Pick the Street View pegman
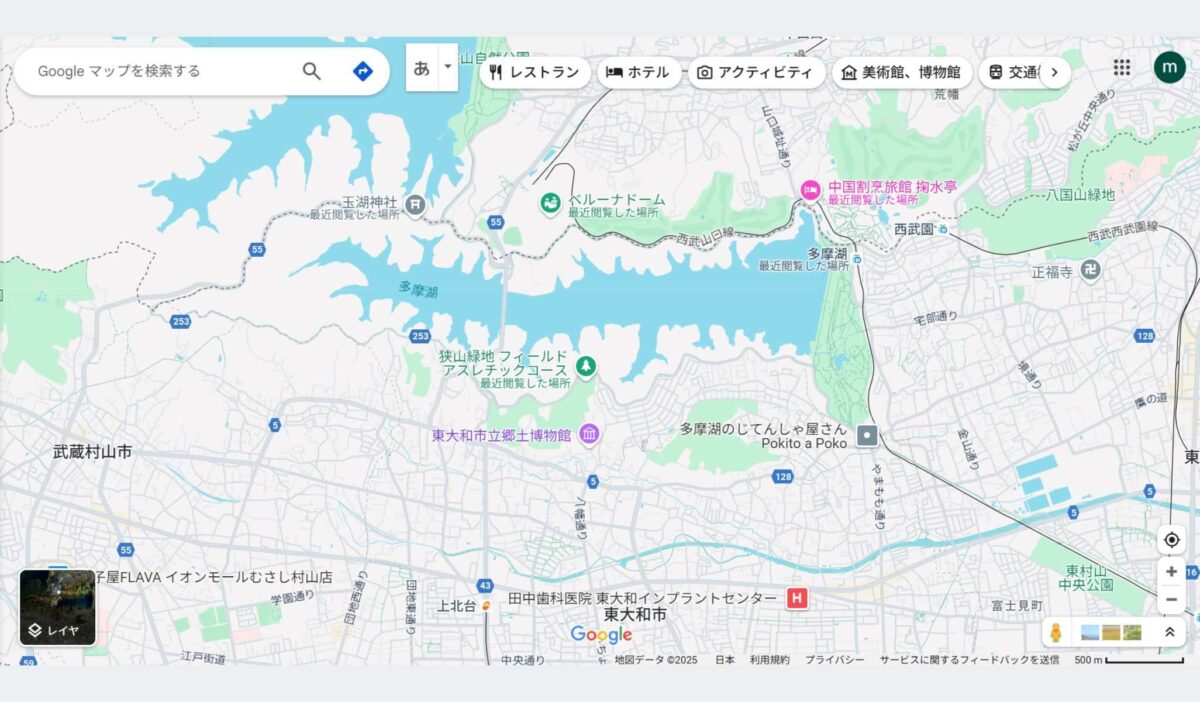The height and width of the screenshot is (702, 1200). click(x=1056, y=632)
